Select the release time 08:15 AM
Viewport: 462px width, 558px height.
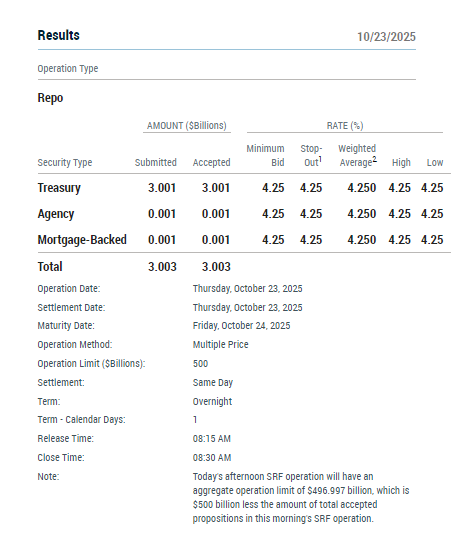tap(212, 438)
